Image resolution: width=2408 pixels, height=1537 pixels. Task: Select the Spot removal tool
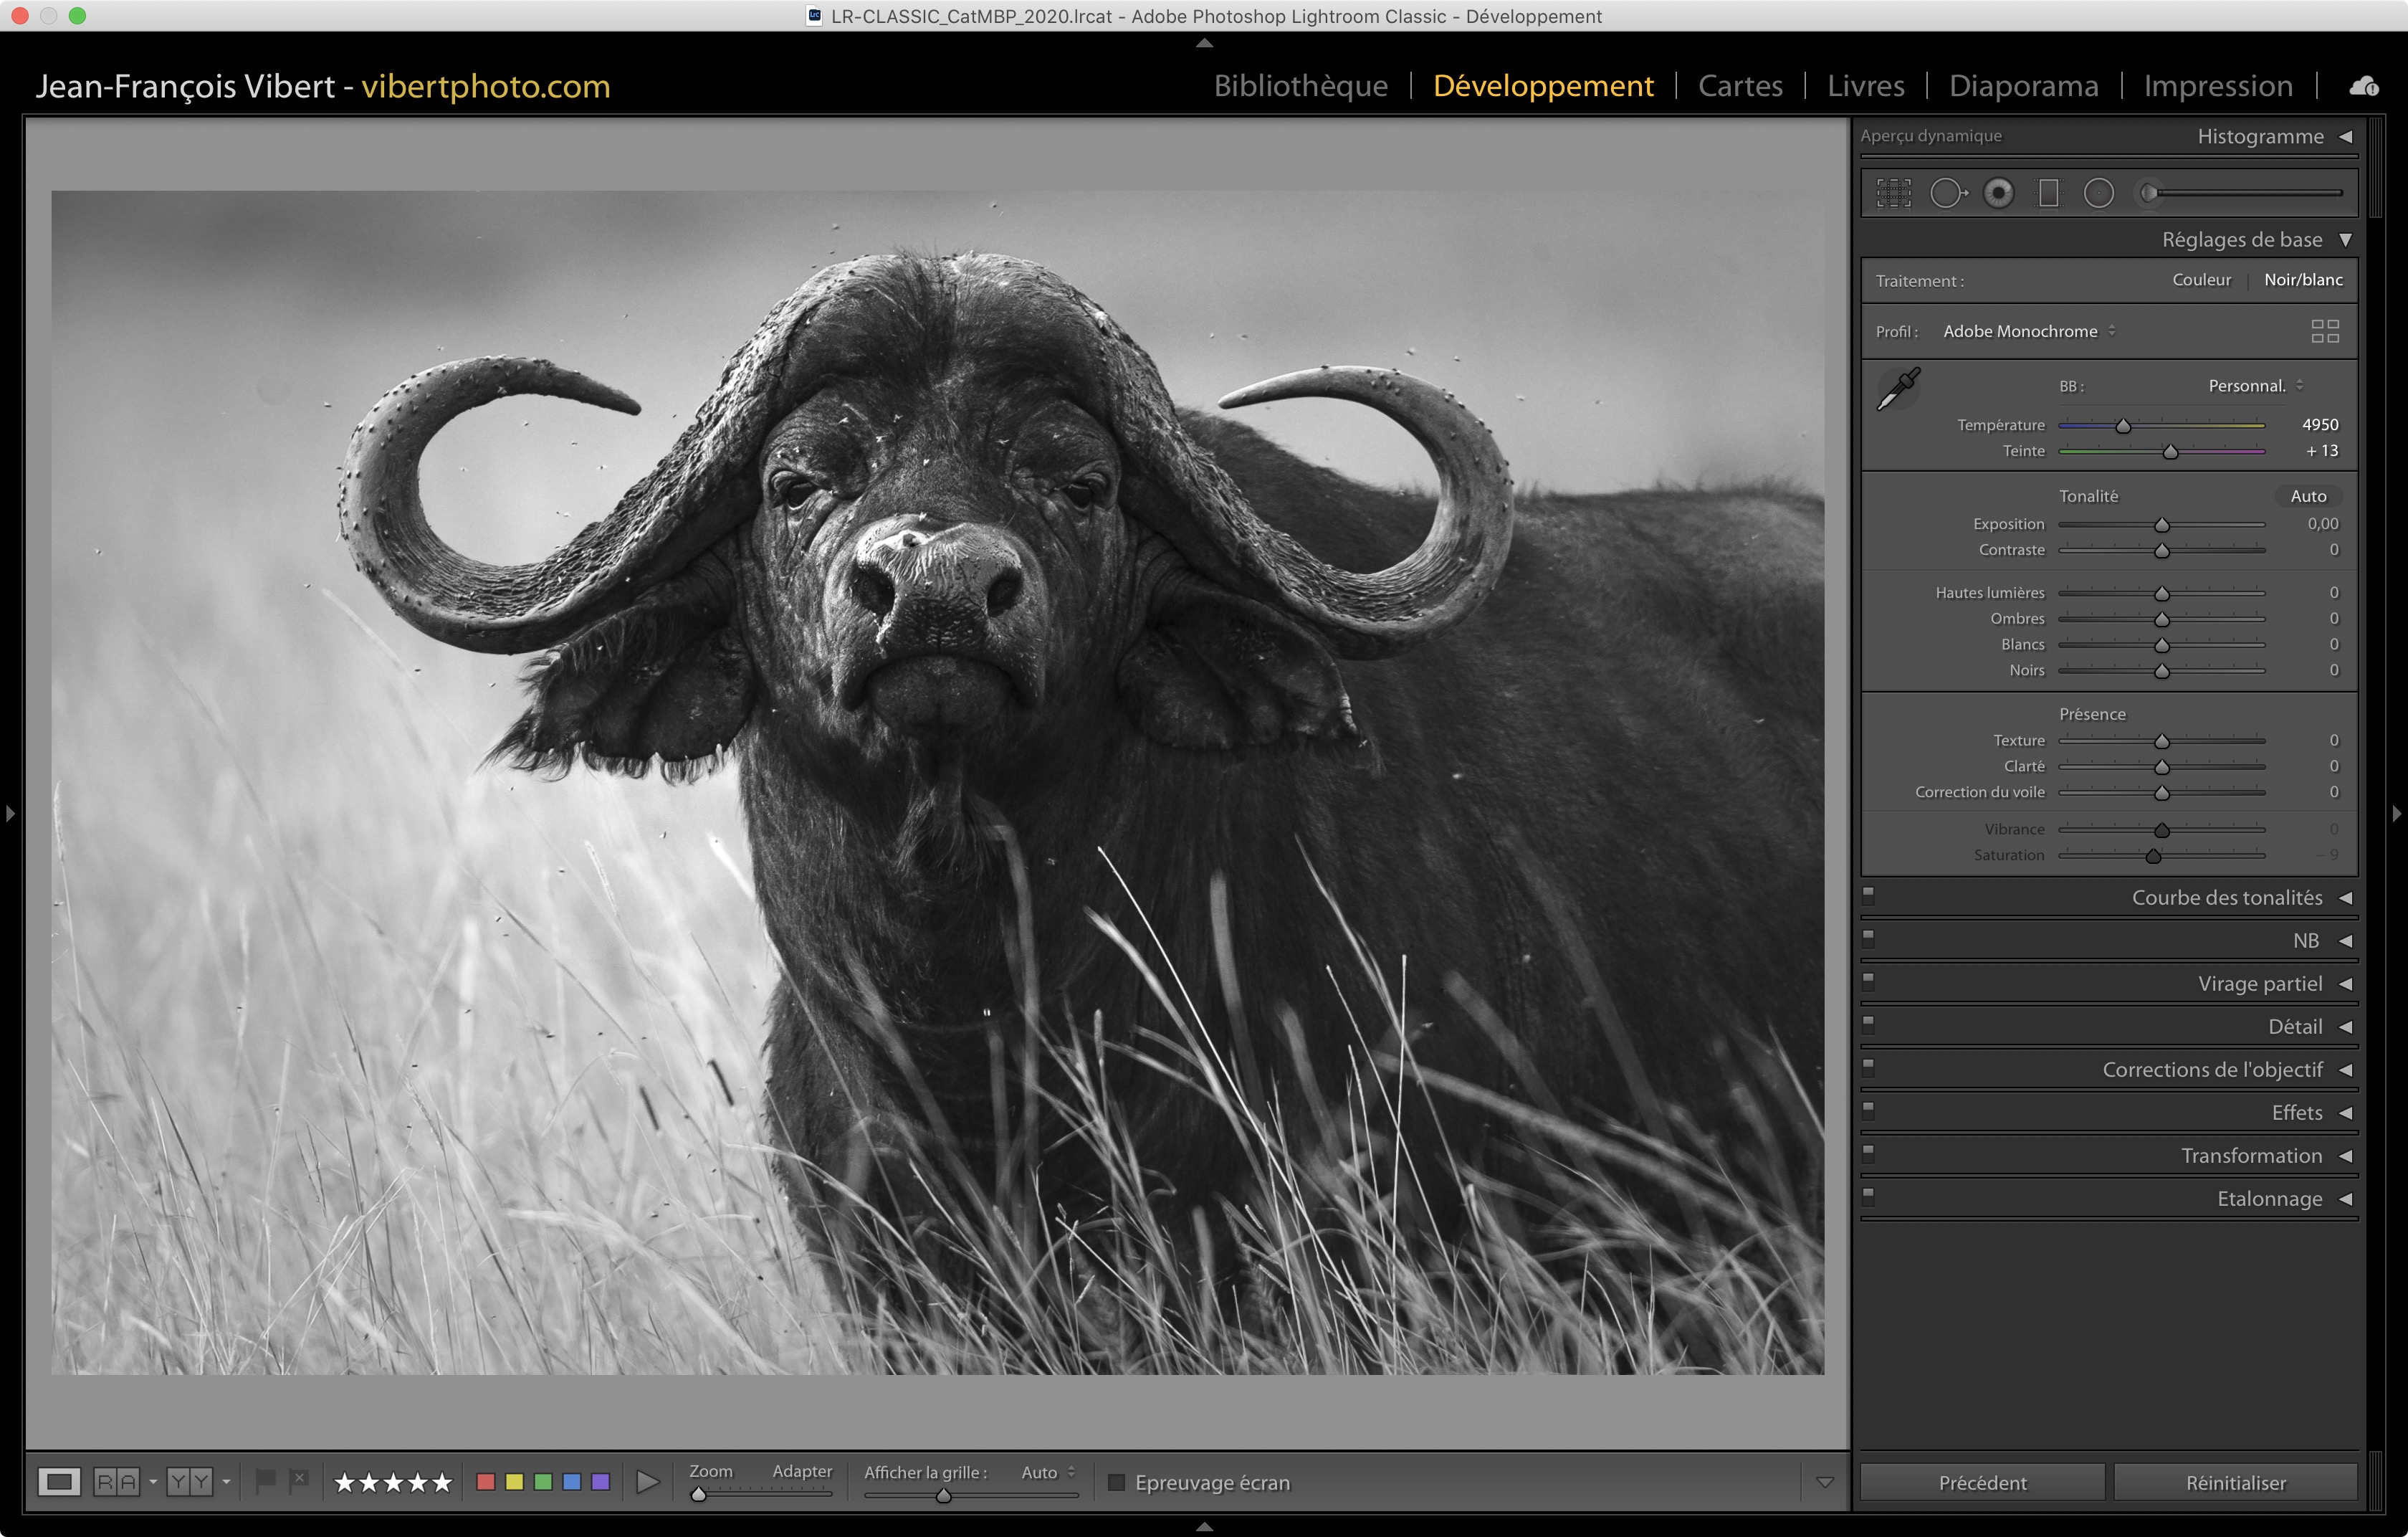click(x=1946, y=193)
